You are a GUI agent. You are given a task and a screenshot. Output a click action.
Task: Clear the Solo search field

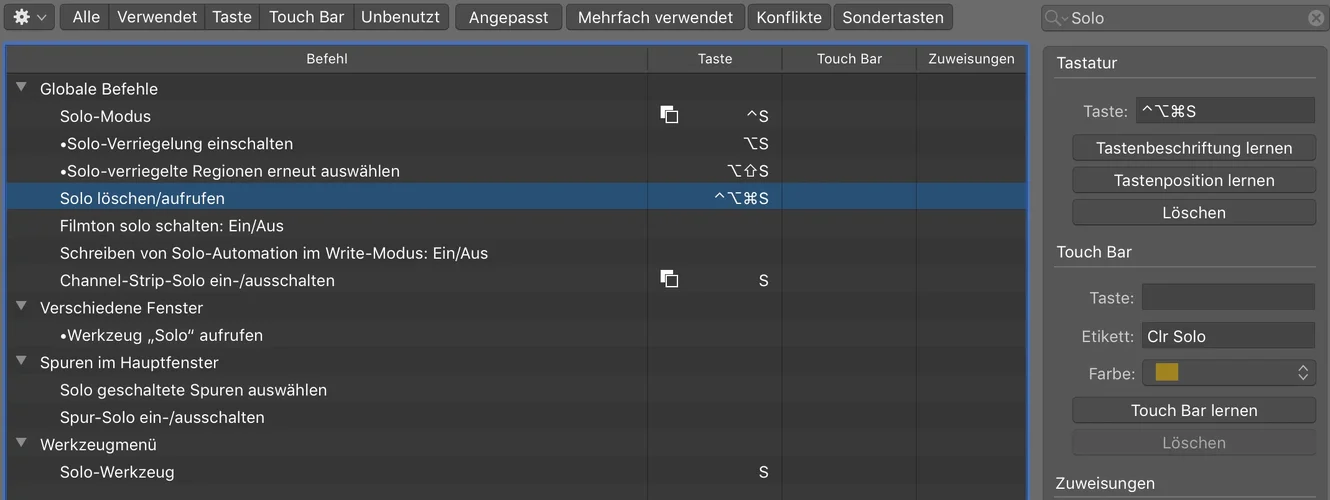pyautogui.click(x=1316, y=18)
